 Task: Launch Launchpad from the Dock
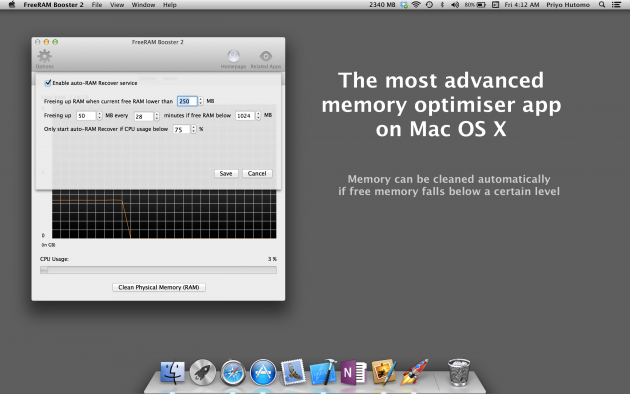(x=202, y=372)
